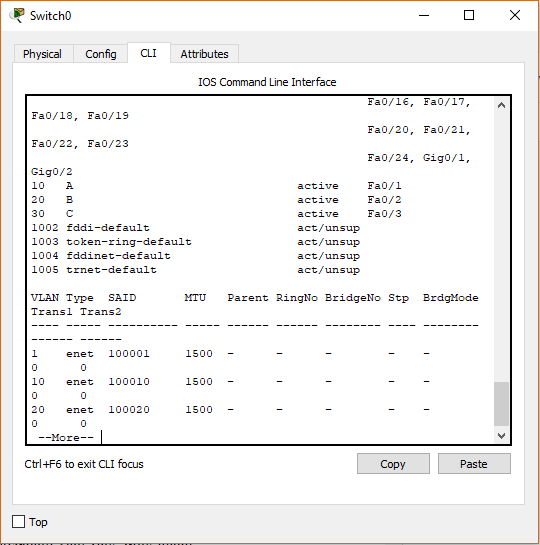This screenshot has height=545, width=540.
Task: Click the --More-- prompt line
Action: (x=66, y=438)
